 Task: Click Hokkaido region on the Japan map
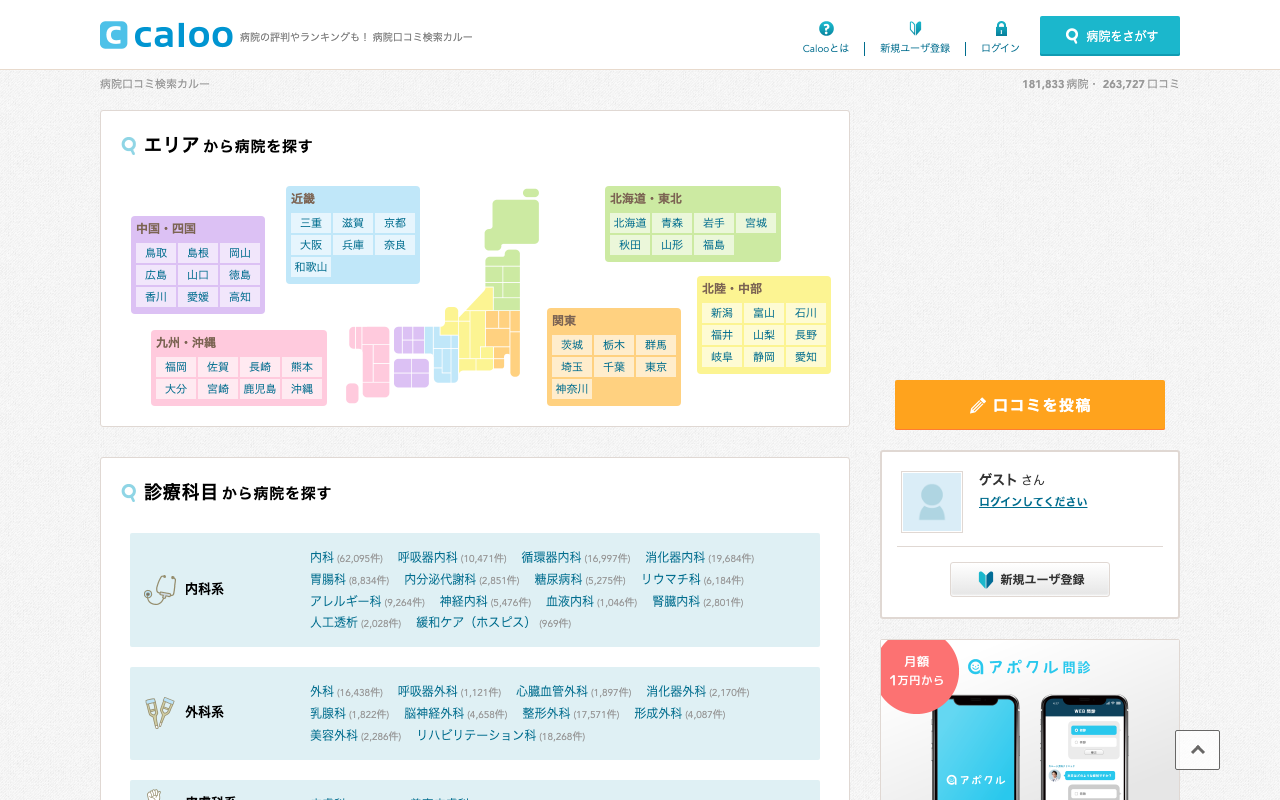click(514, 220)
